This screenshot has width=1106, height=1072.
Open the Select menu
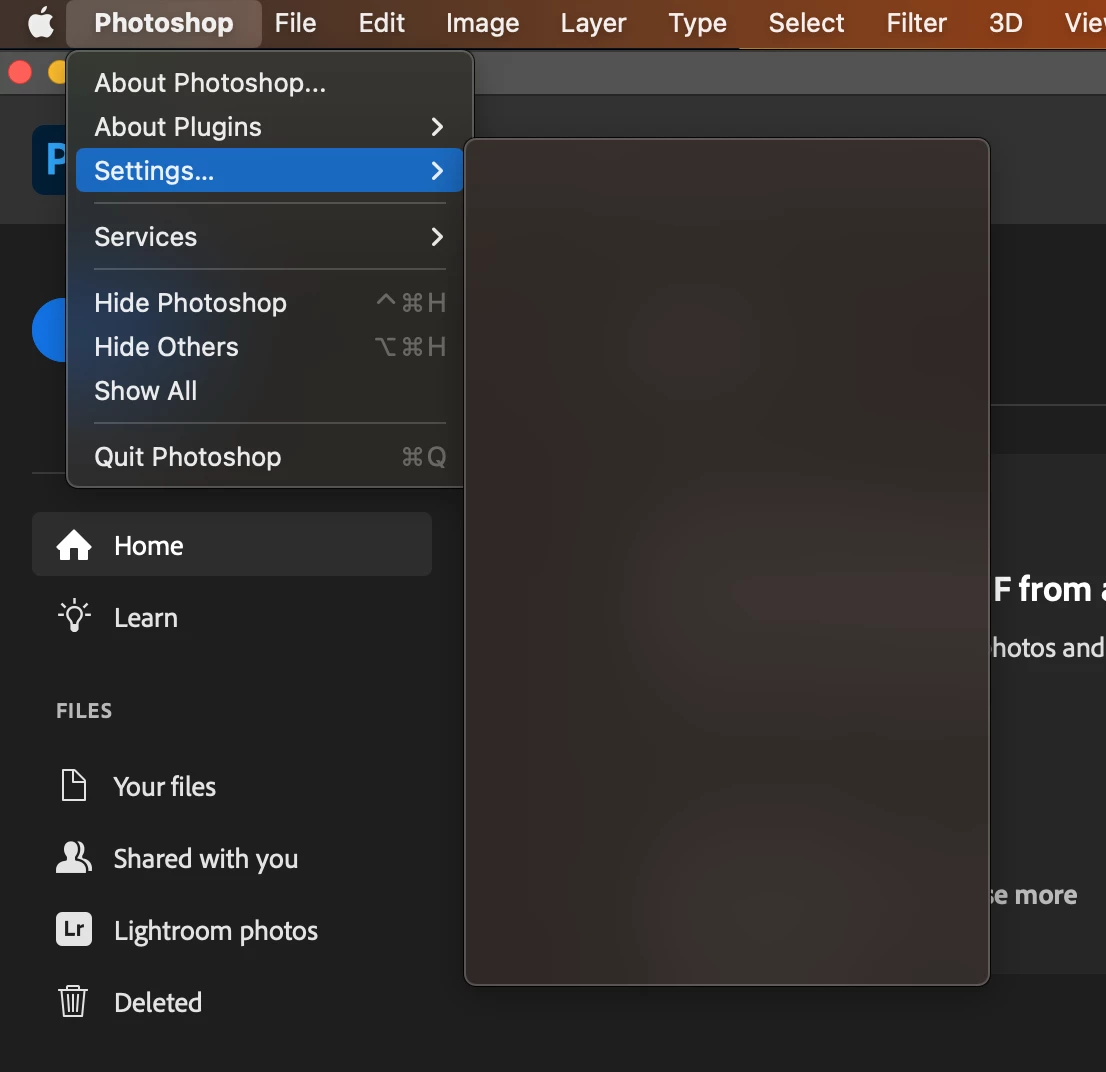tap(806, 23)
